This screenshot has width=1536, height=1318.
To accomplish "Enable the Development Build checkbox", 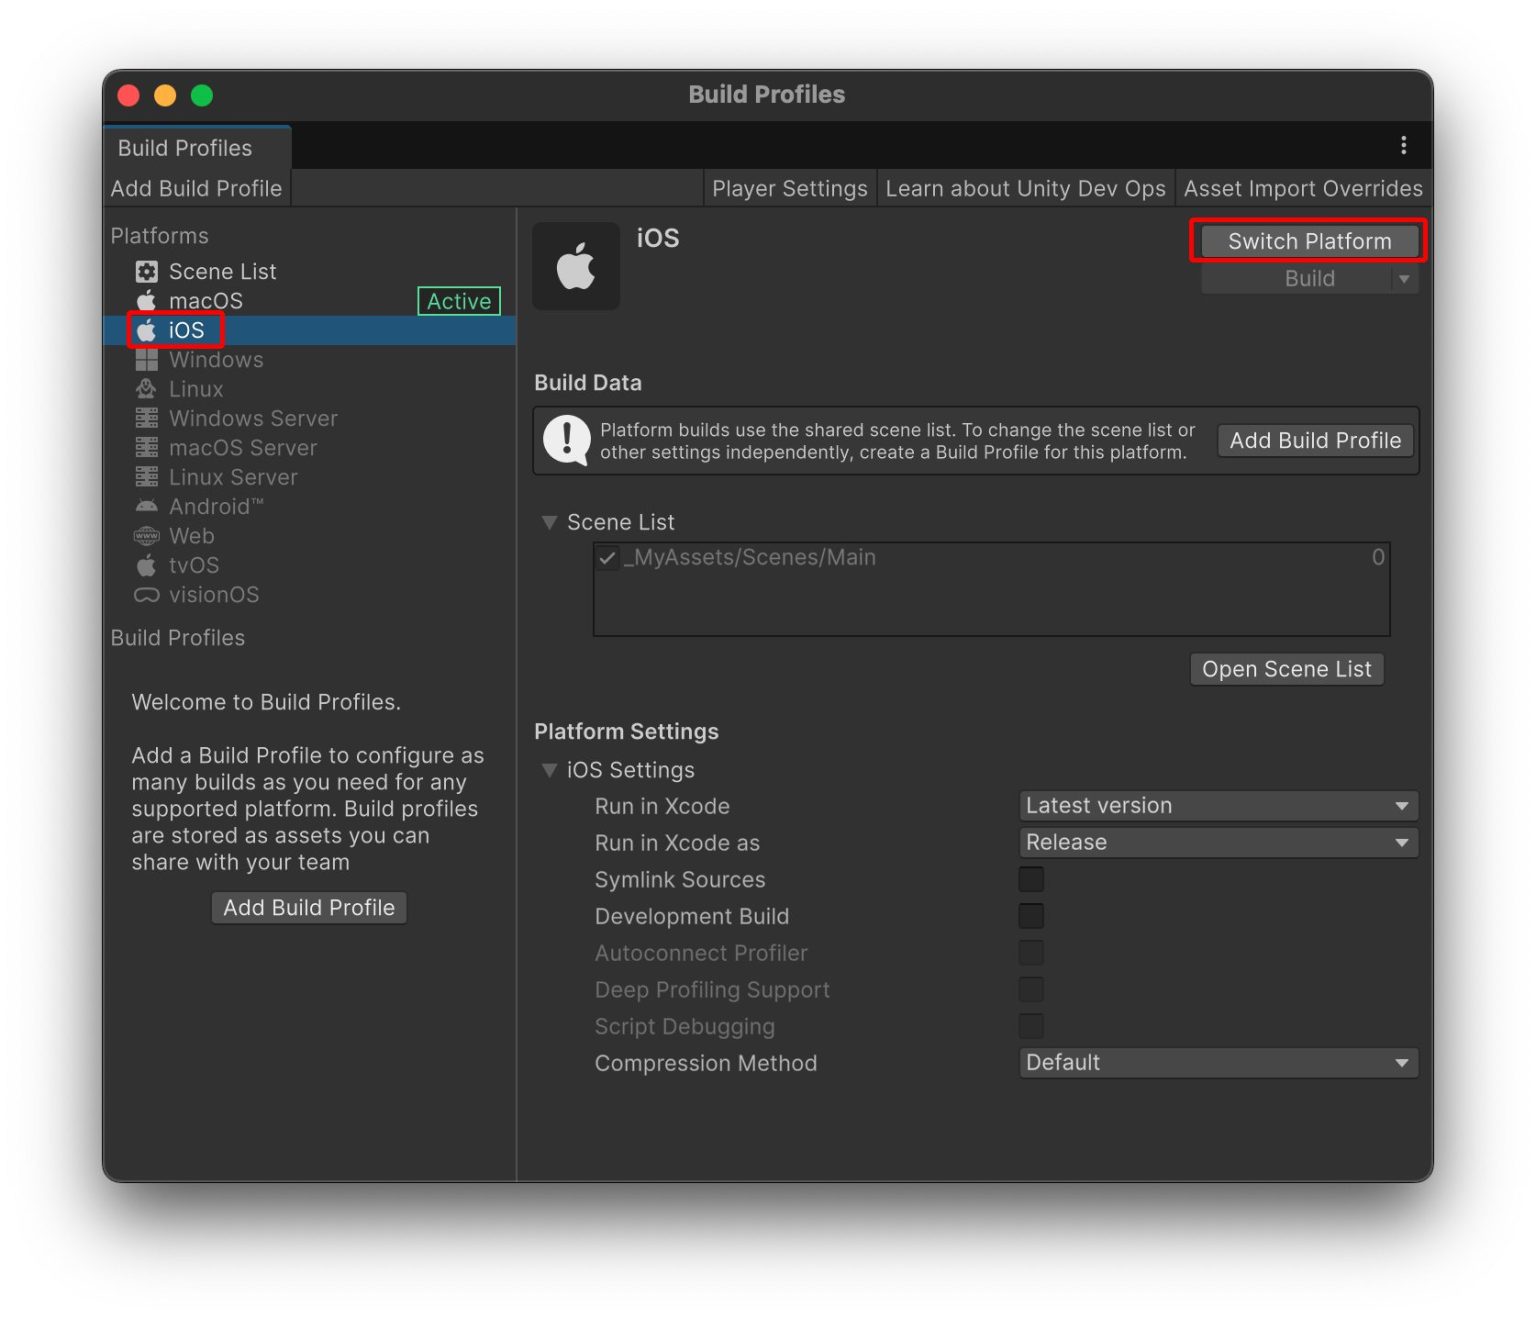I will pyautogui.click(x=1030, y=915).
